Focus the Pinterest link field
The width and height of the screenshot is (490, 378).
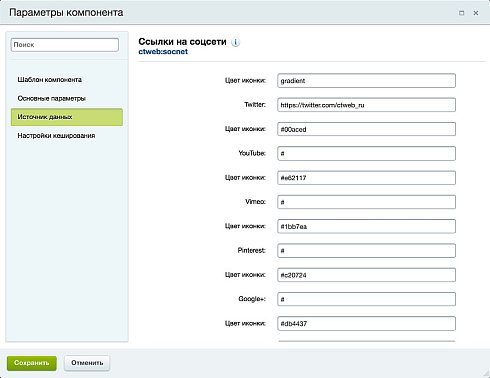[x=366, y=251]
